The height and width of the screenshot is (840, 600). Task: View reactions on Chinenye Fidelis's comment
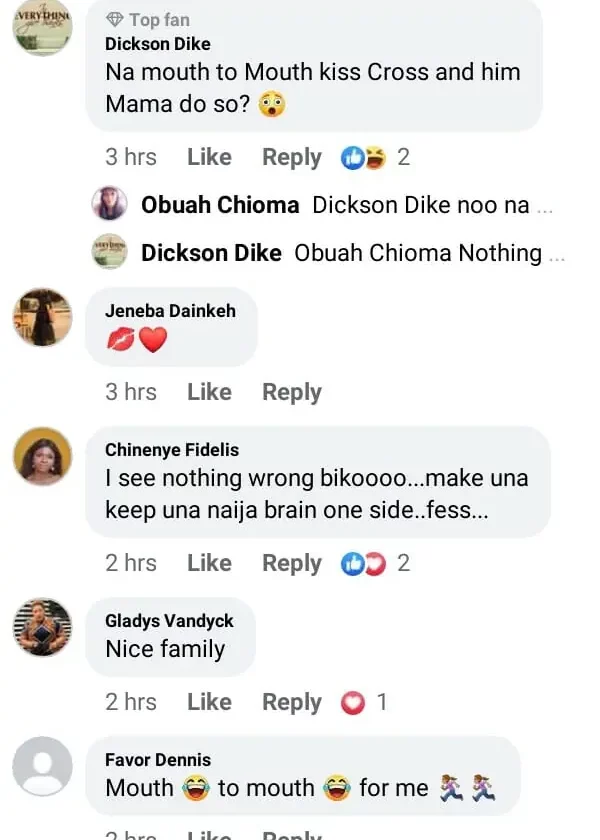coord(375,563)
